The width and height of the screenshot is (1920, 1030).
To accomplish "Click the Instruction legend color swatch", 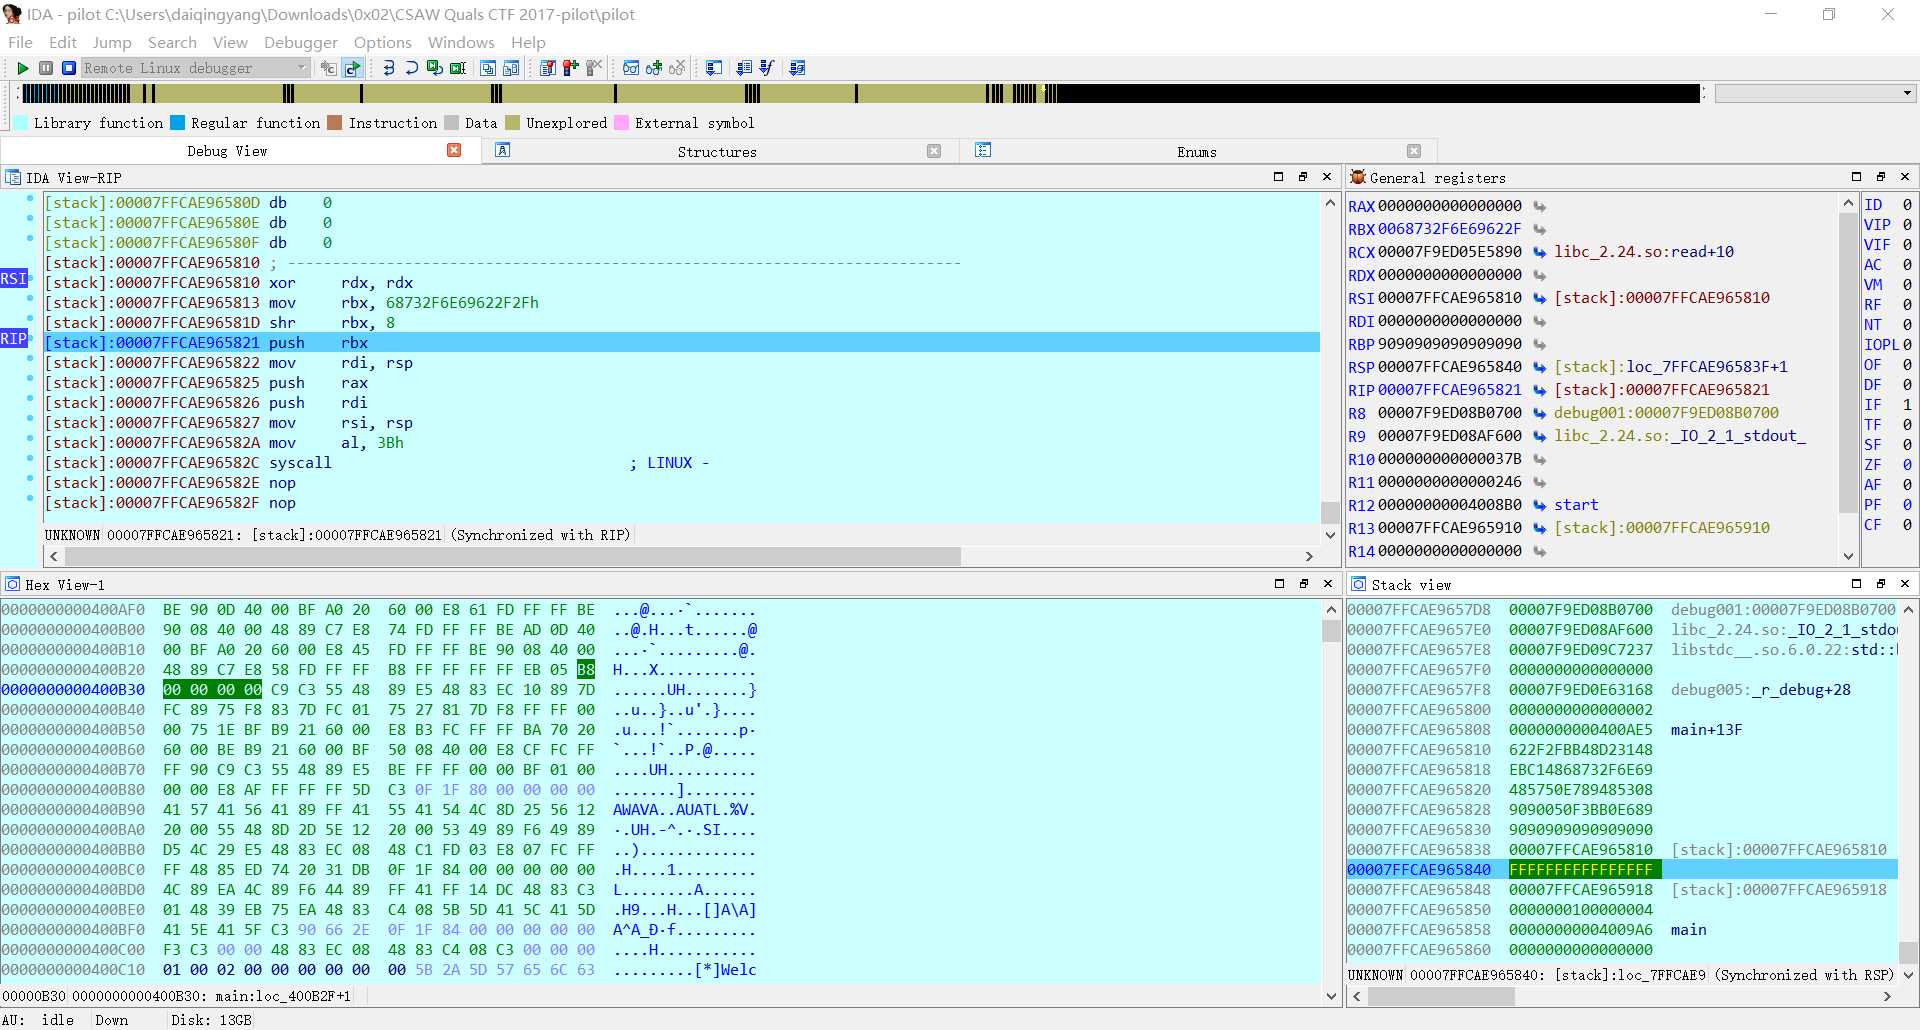I will tap(335, 123).
